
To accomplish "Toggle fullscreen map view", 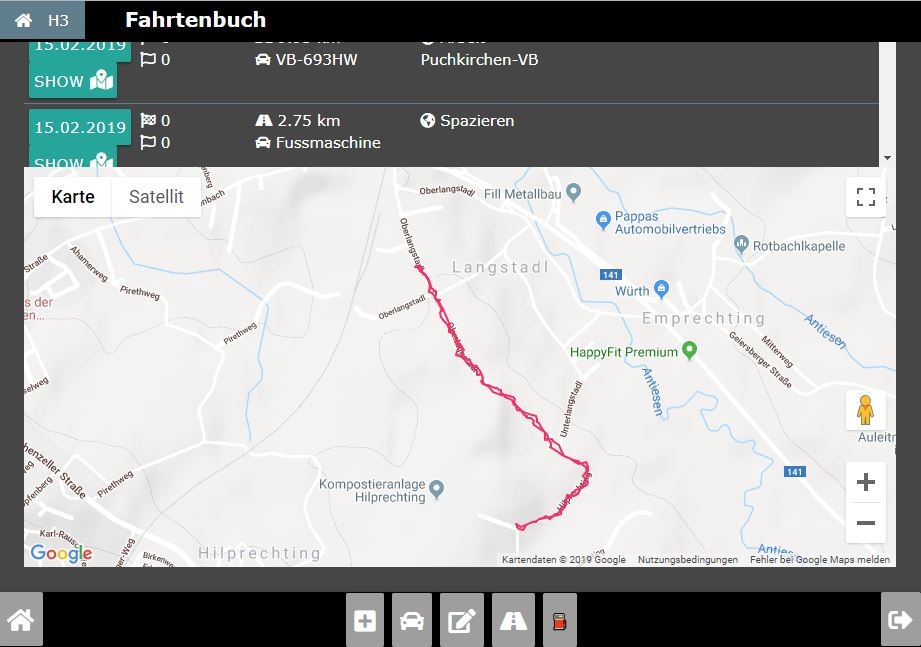I will click(866, 197).
